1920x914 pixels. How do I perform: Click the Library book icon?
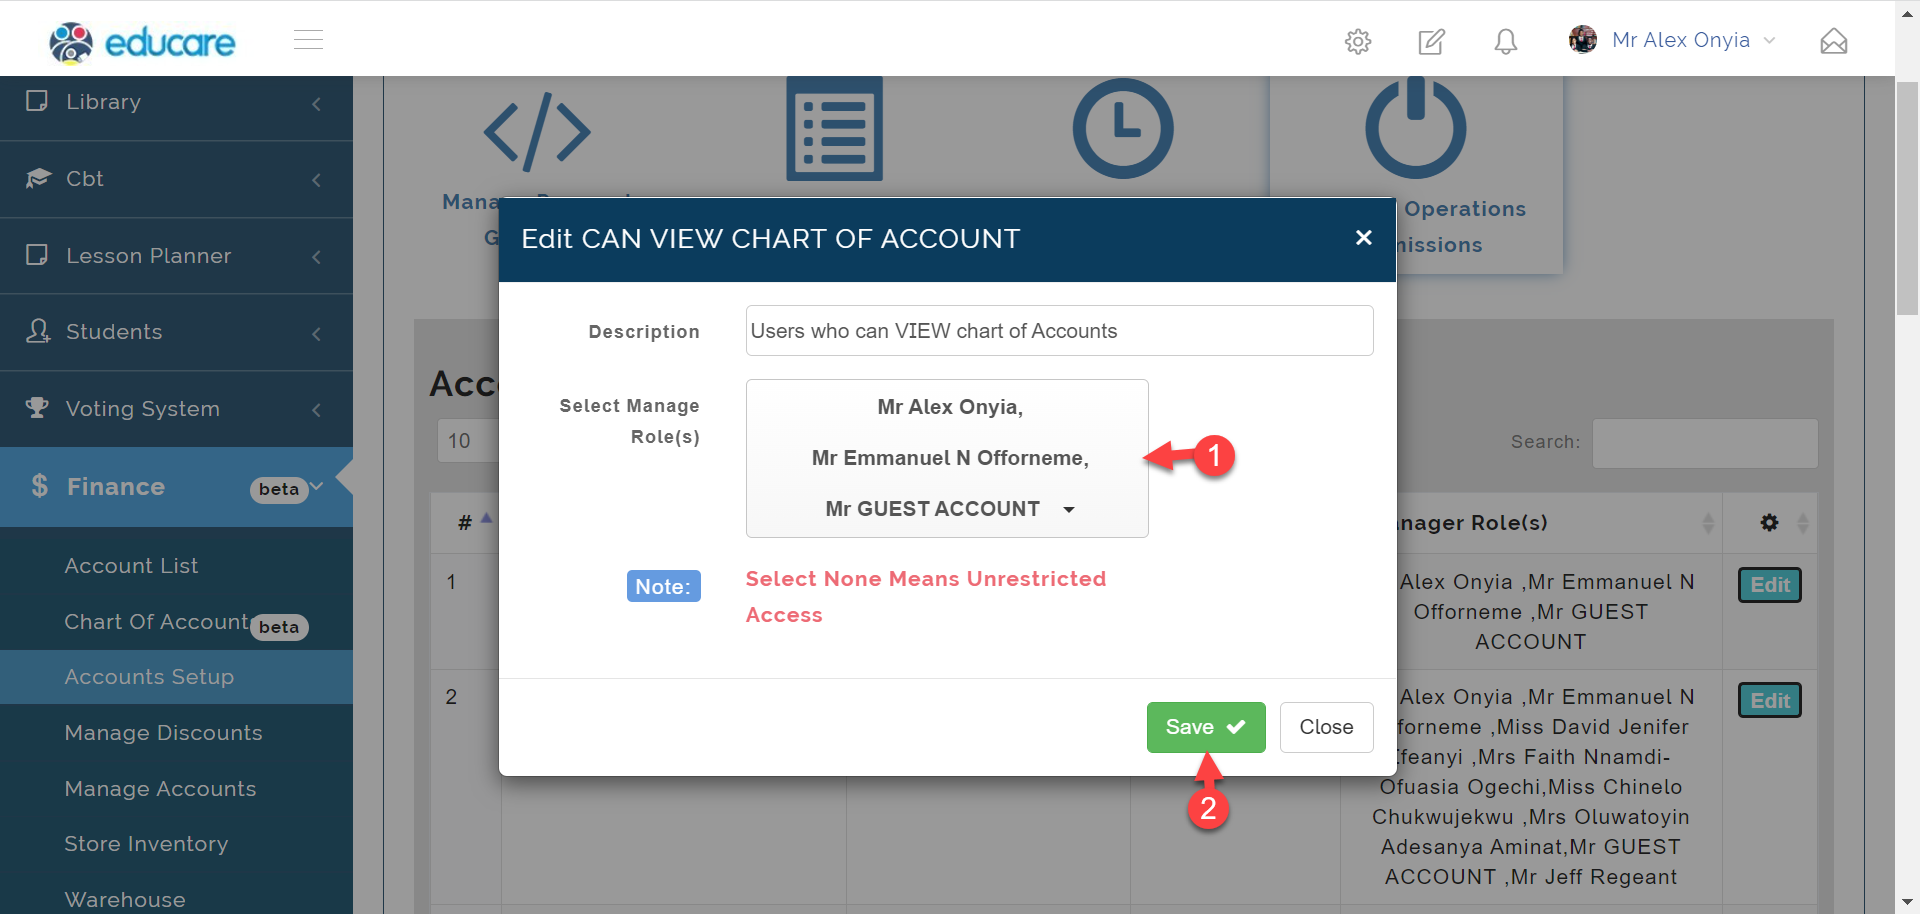pyautogui.click(x=37, y=101)
